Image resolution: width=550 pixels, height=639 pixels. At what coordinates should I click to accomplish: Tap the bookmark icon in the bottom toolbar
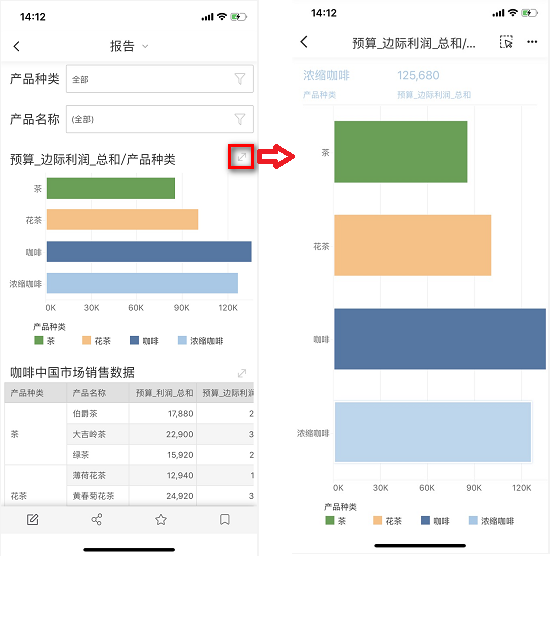coord(224,520)
